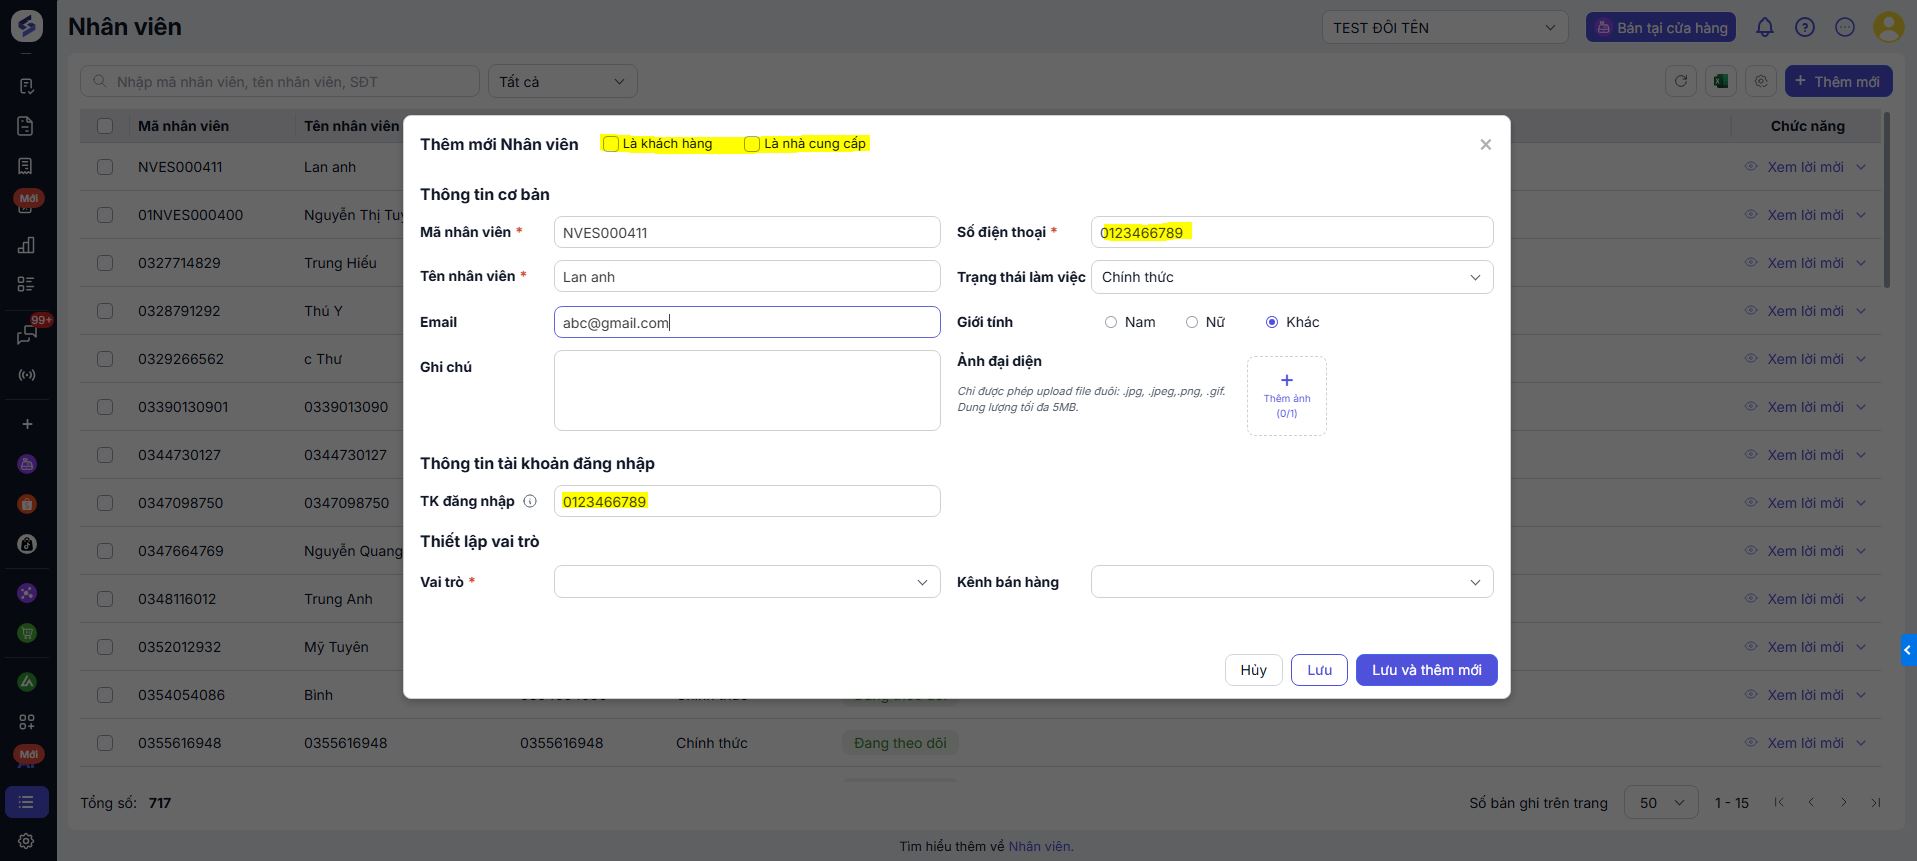Choose the Nữ gender radio option
Screen dimensions: 1917x861
(x=1192, y=322)
